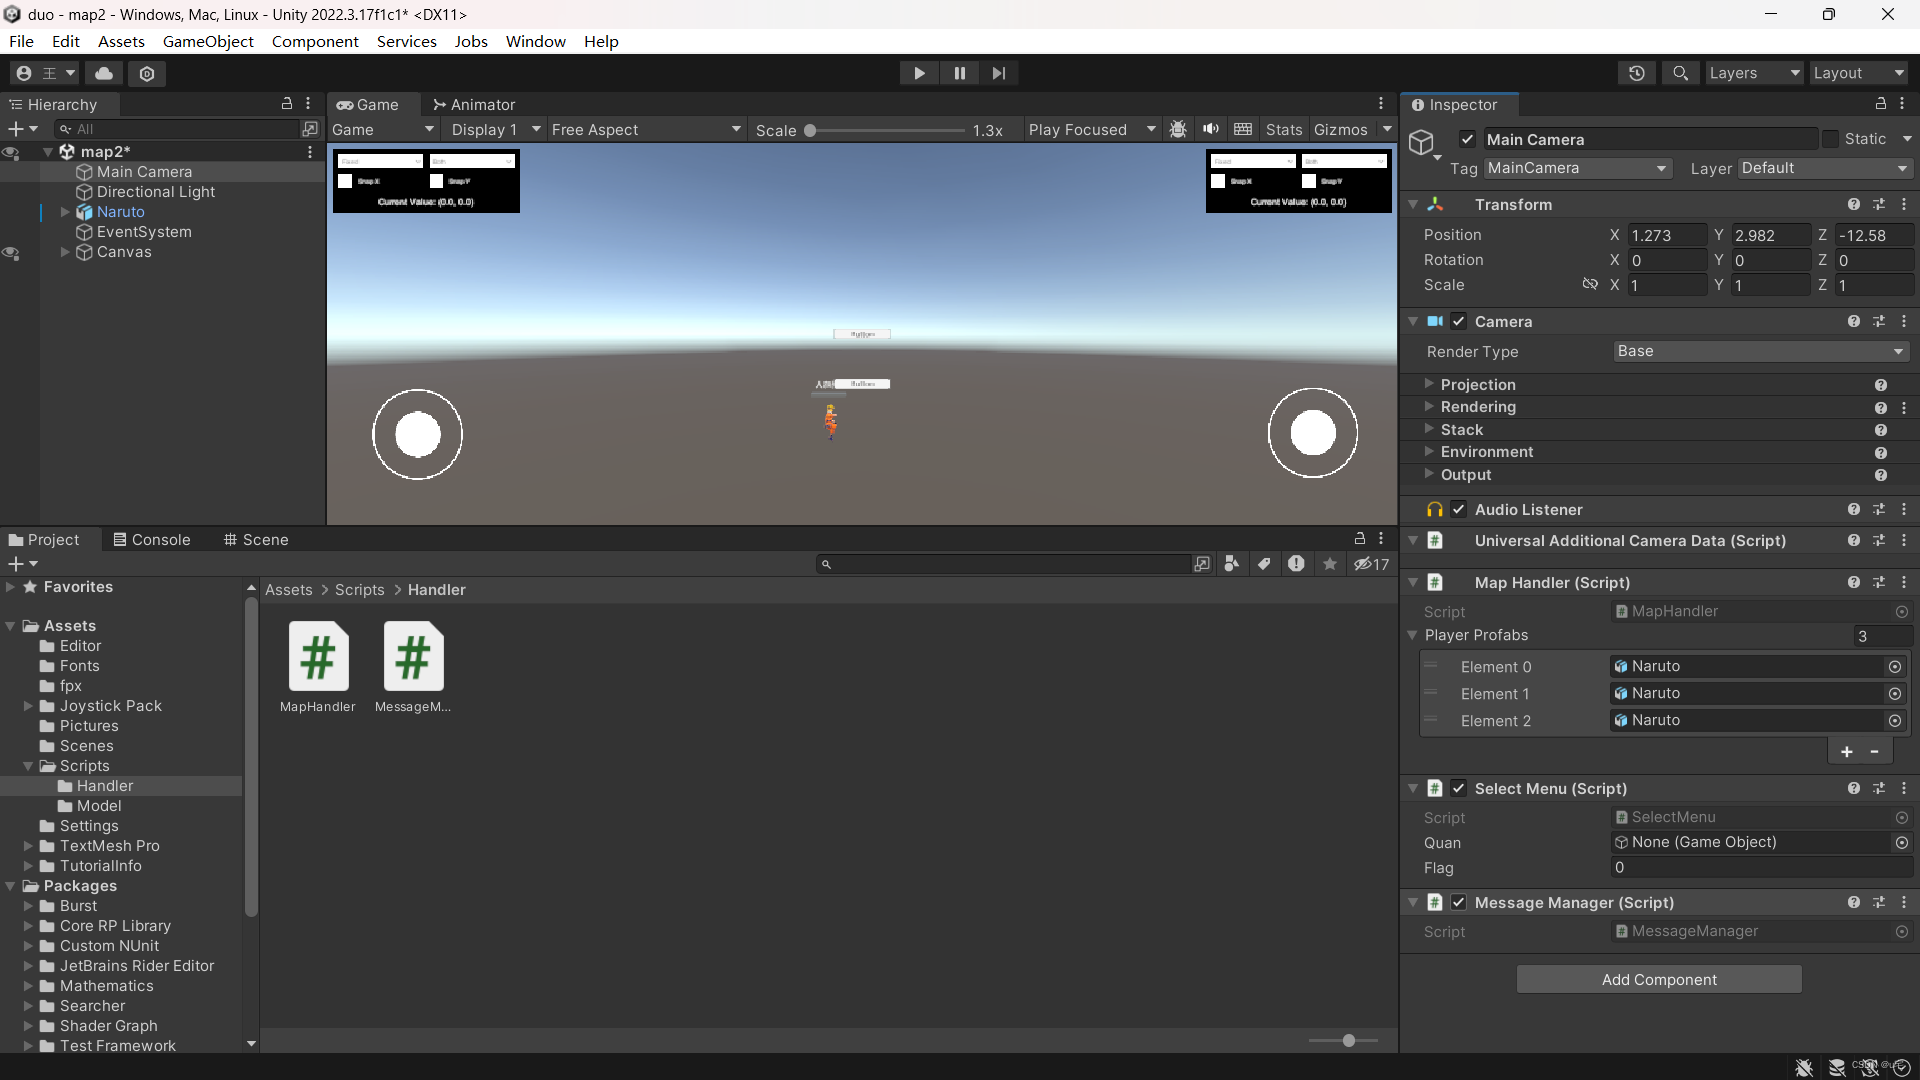Select the MessageManager script asset
The image size is (1920, 1080).
[x=413, y=667]
